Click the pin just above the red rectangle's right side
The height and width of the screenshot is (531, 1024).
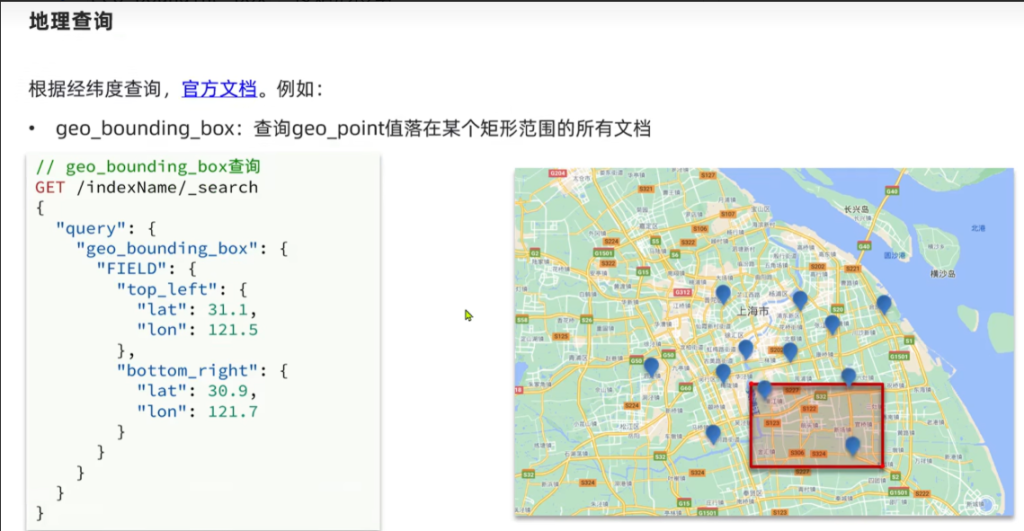click(848, 376)
